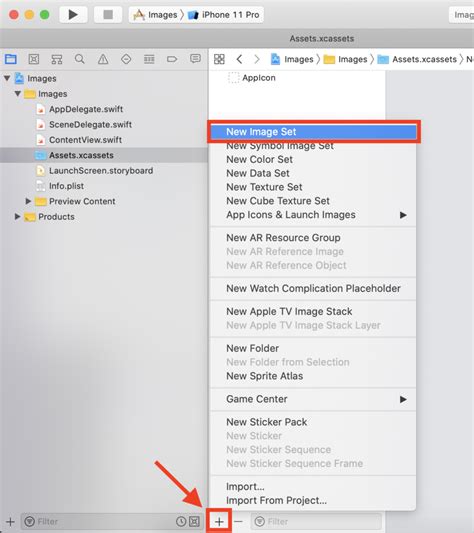Click Images folder in jump bar
The height and width of the screenshot is (533, 474).
[x=345, y=59]
